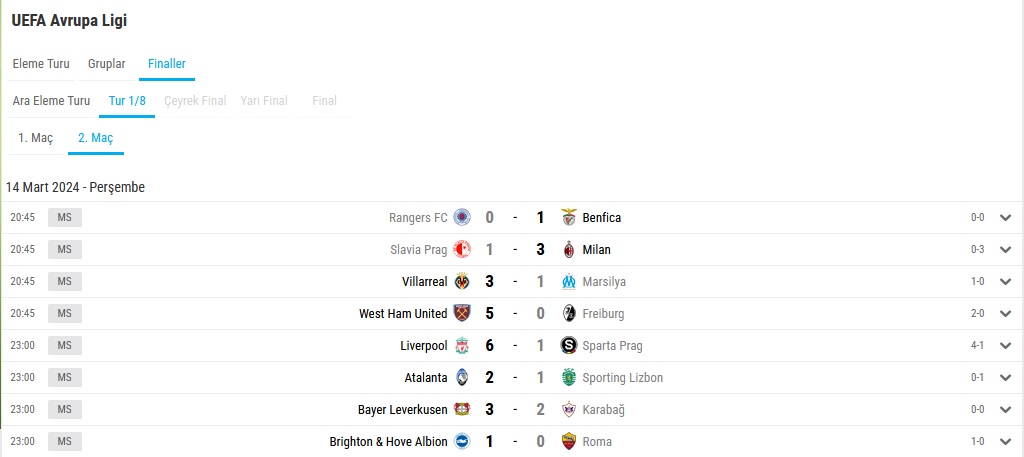The height and width of the screenshot is (457, 1024).
Task: Switch to the Gruplar tab
Action: pos(106,64)
